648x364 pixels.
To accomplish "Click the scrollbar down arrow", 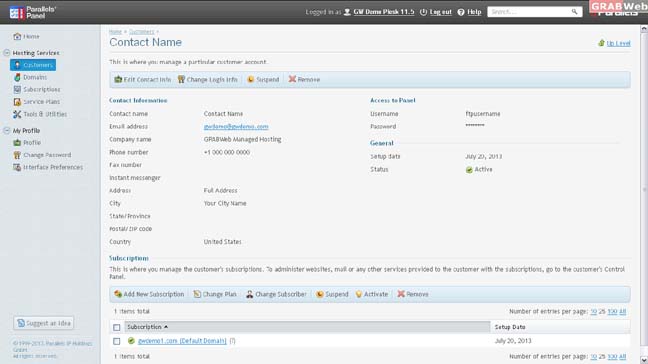I will 644,360.
